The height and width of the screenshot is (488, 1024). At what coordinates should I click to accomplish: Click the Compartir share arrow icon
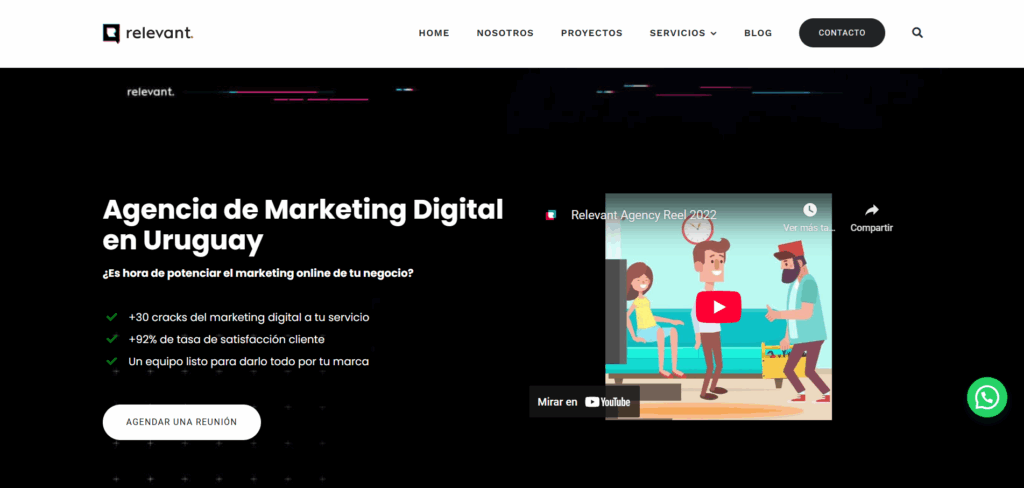(x=872, y=210)
